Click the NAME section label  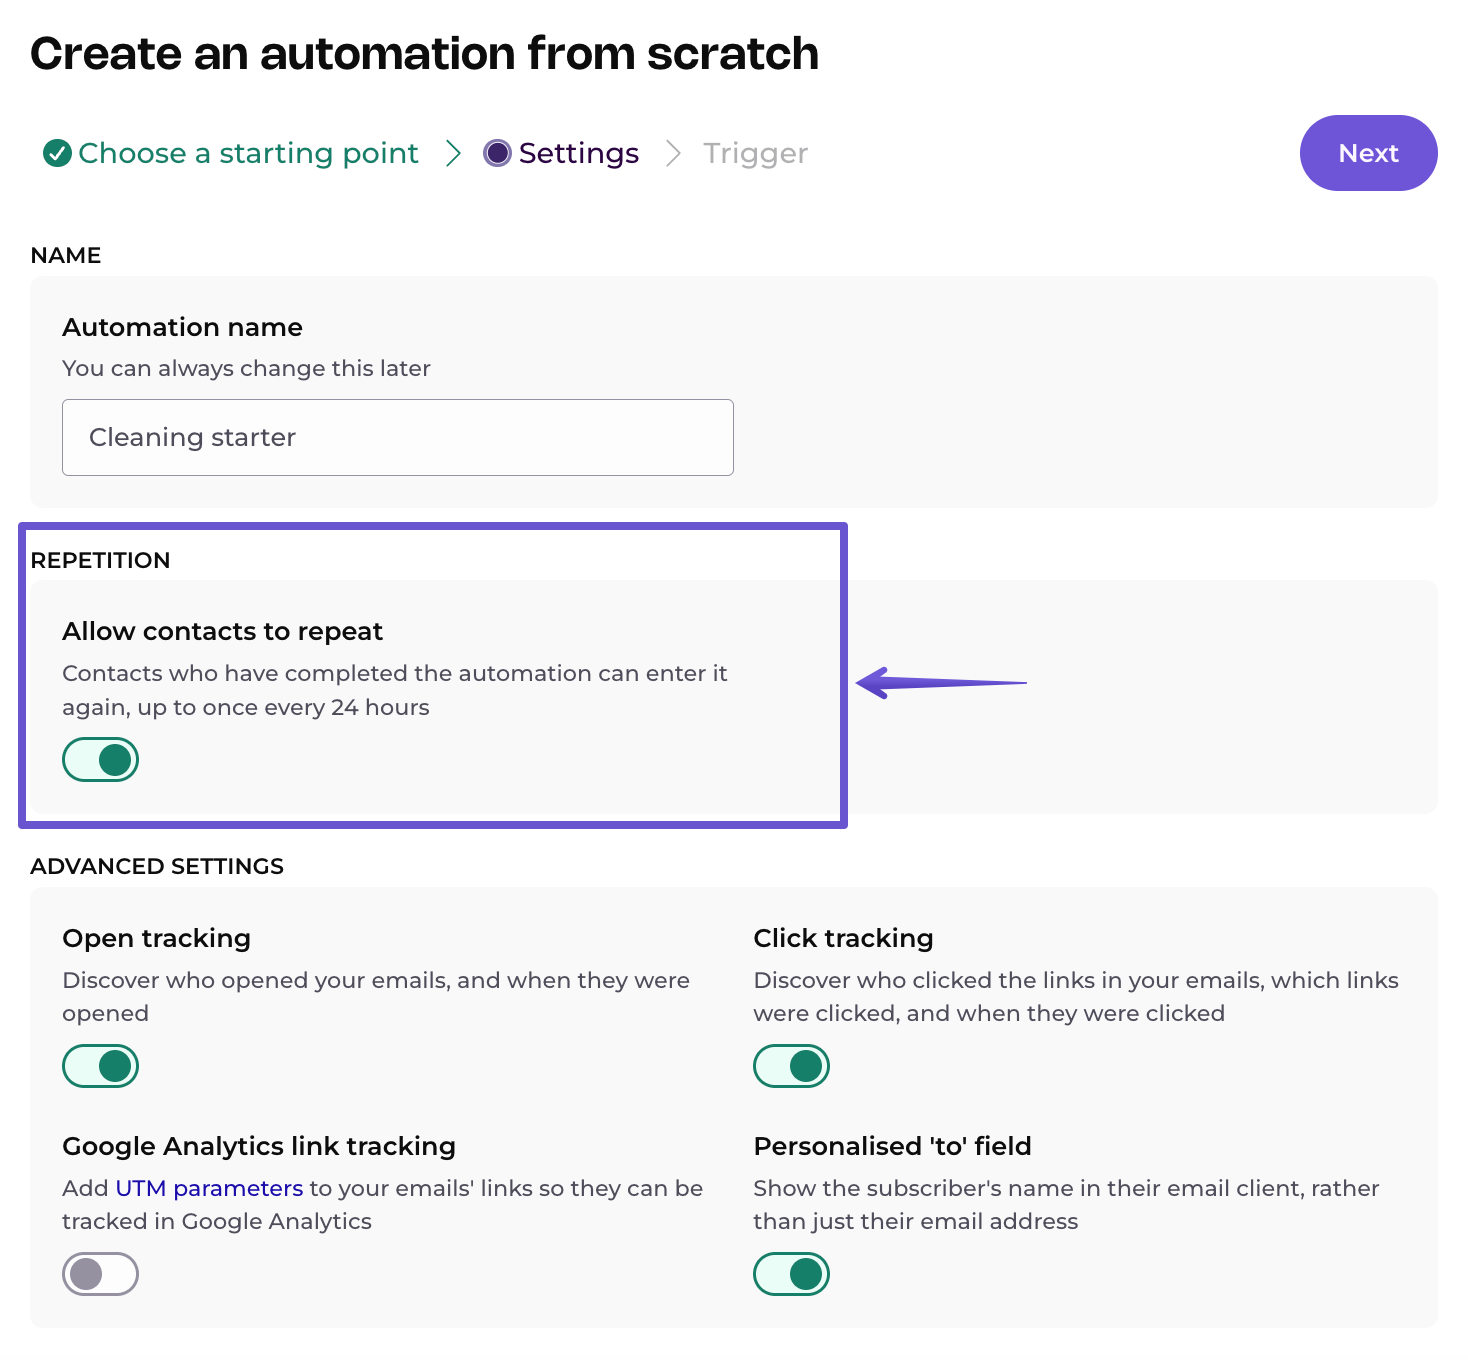65,255
